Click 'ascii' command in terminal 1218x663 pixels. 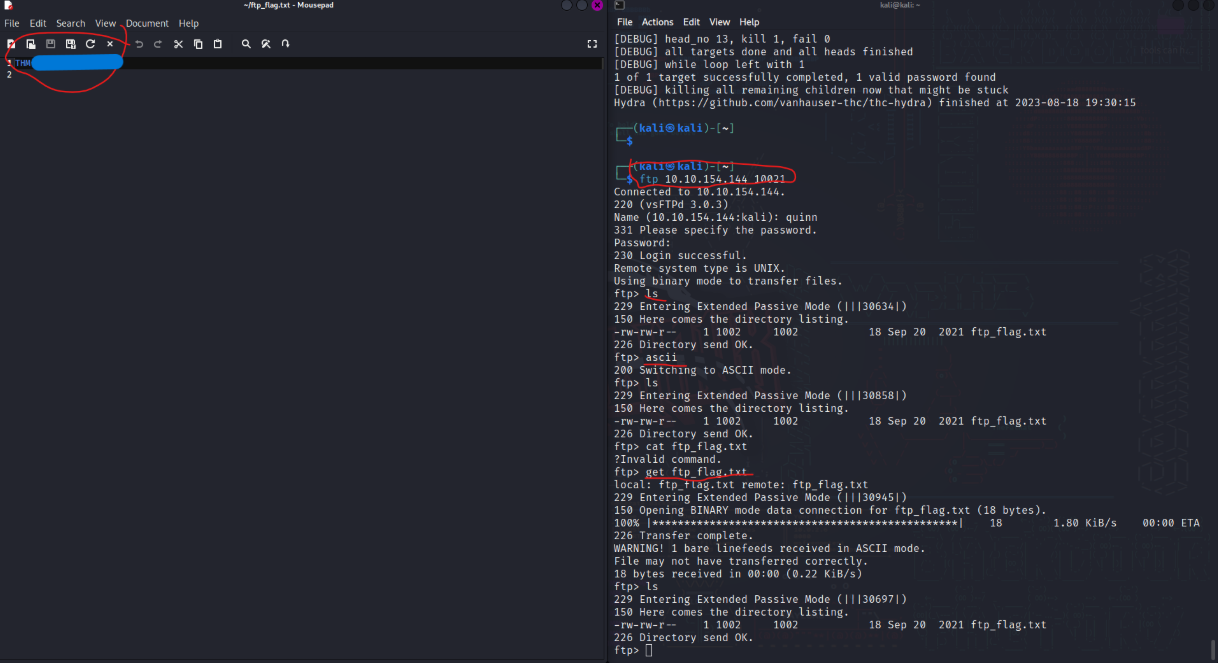661,357
